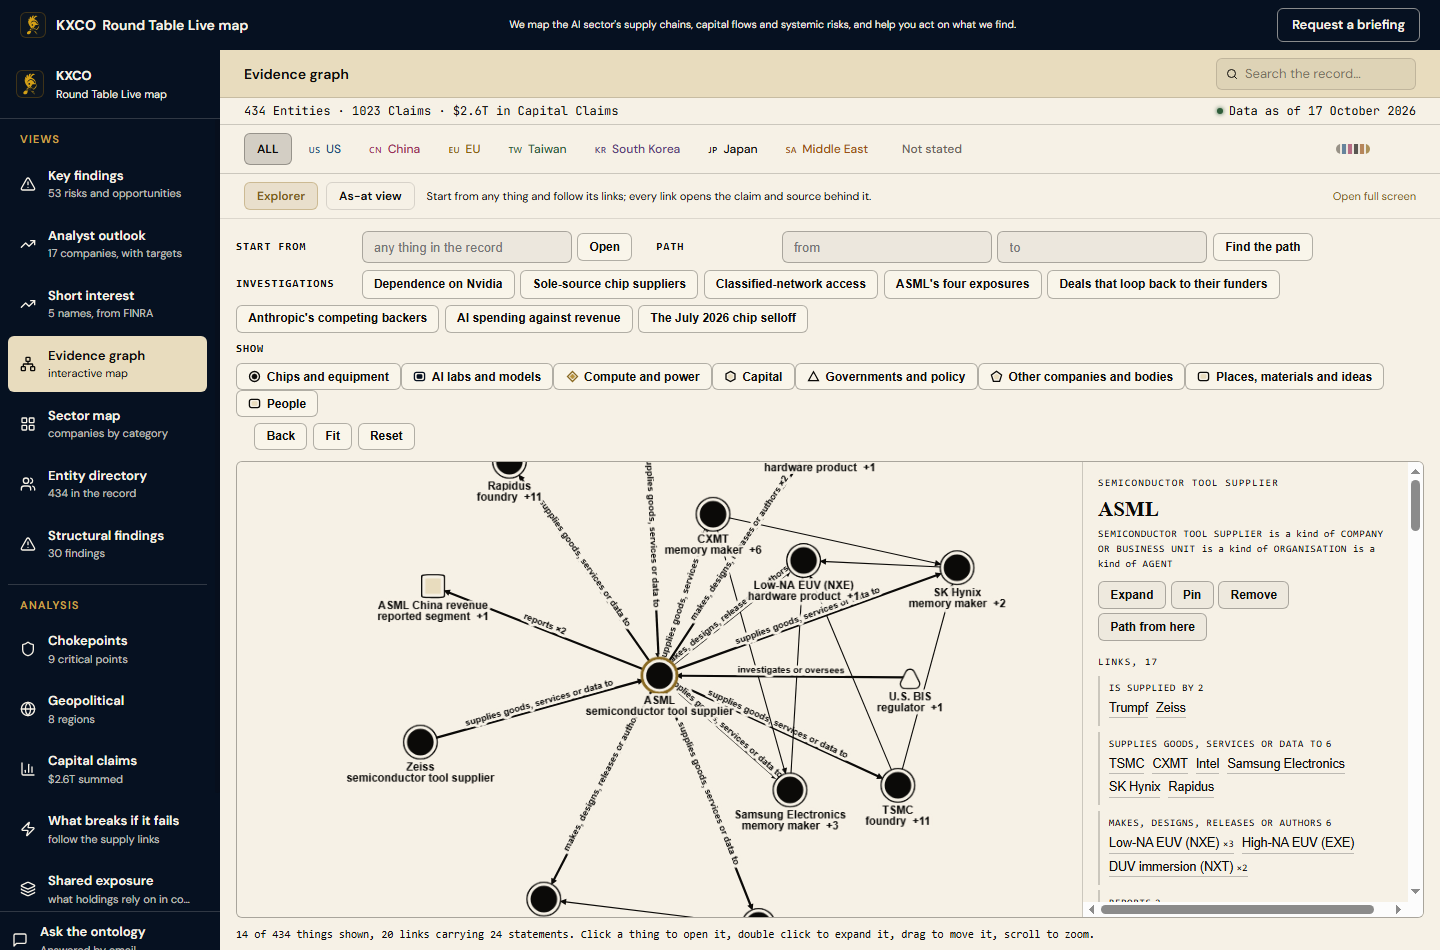Click the Samsung Electronics link in the panel
Viewport: 1440px width, 950px height.
pos(1286,764)
